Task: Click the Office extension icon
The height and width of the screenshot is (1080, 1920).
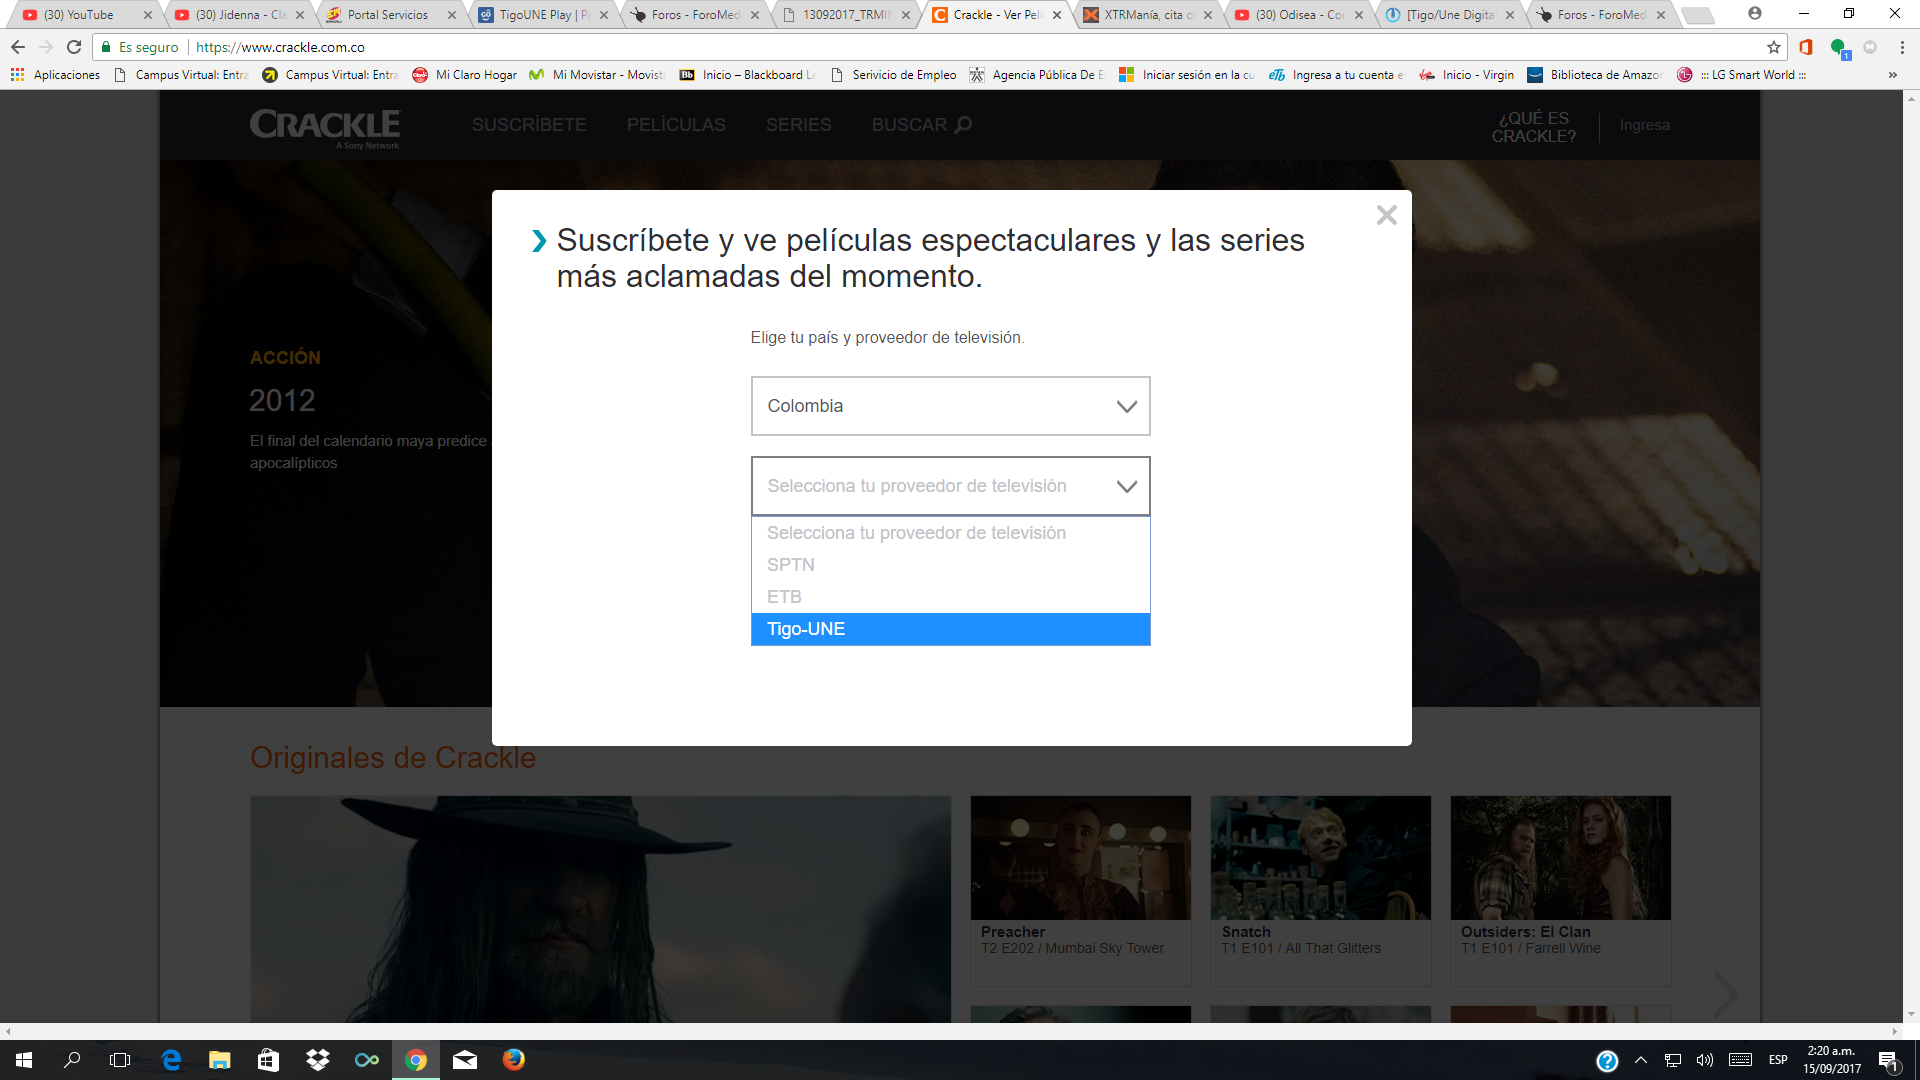Action: (1806, 47)
